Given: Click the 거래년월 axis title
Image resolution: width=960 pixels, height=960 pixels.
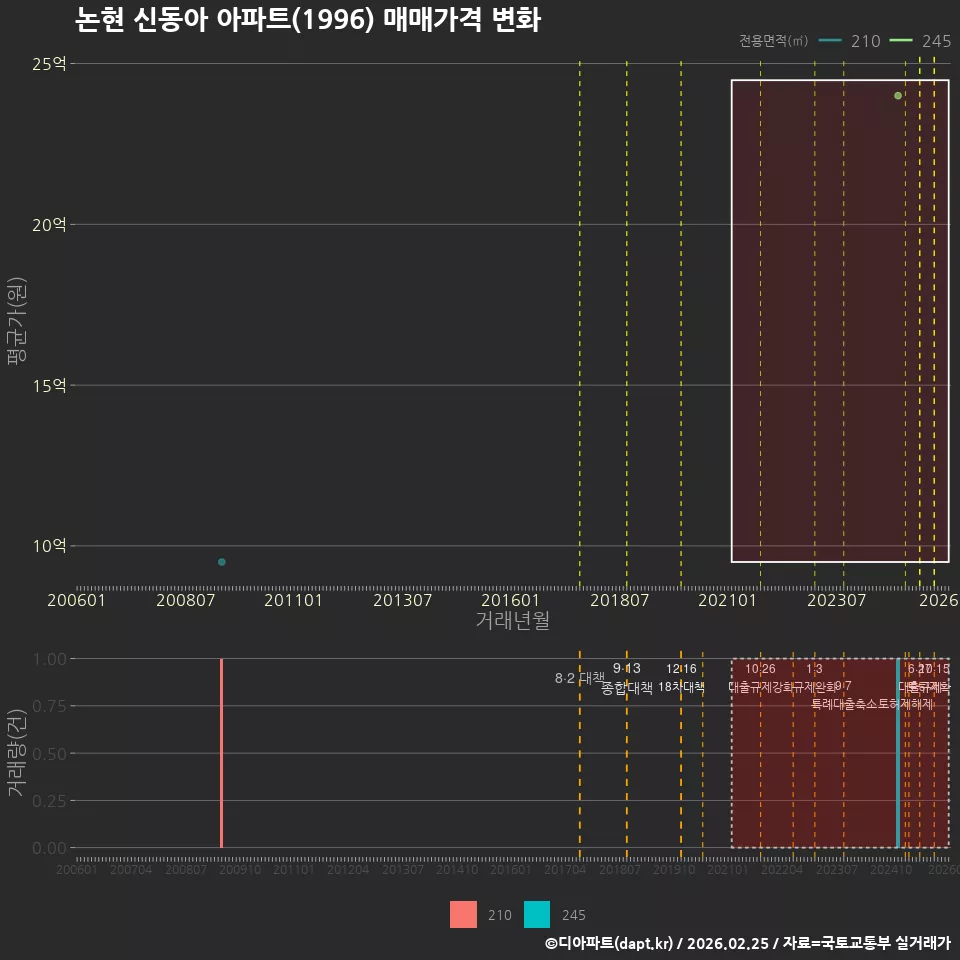Looking at the screenshot, I should (512, 620).
